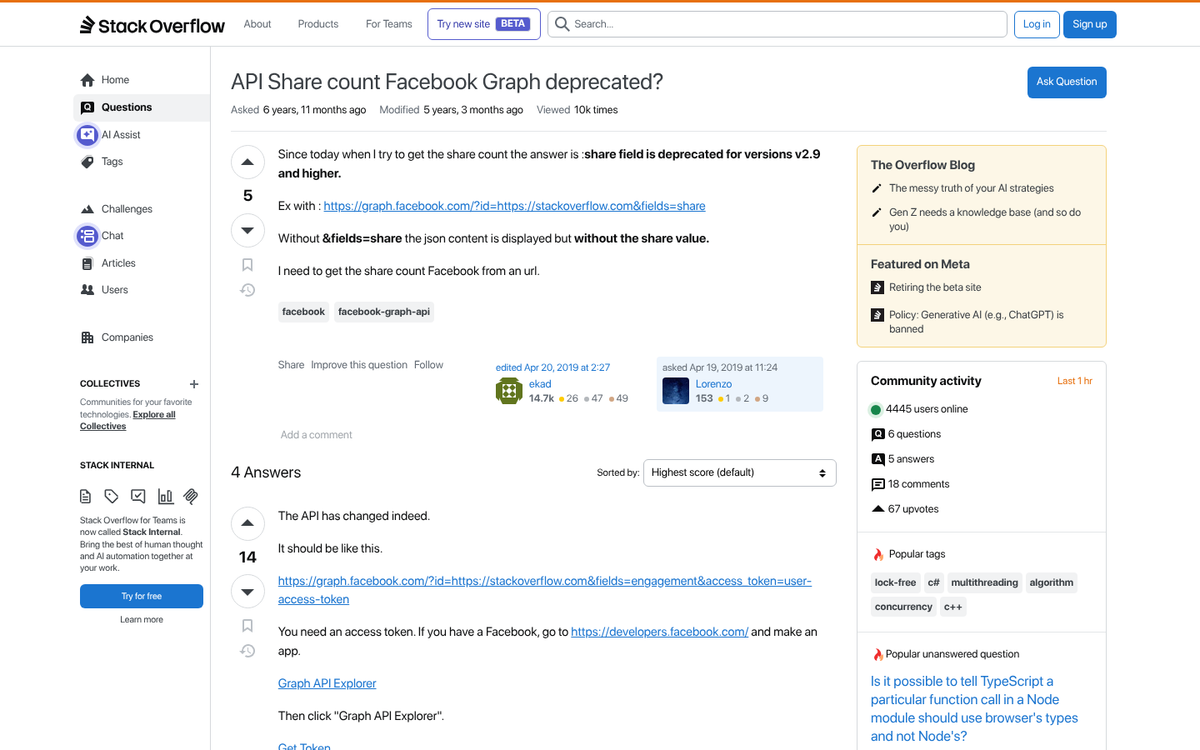Image resolution: width=1200 pixels, height=750 pixels.
Task: Downvote the top answer
Action: pyautogui.click(x=247, y=591)
